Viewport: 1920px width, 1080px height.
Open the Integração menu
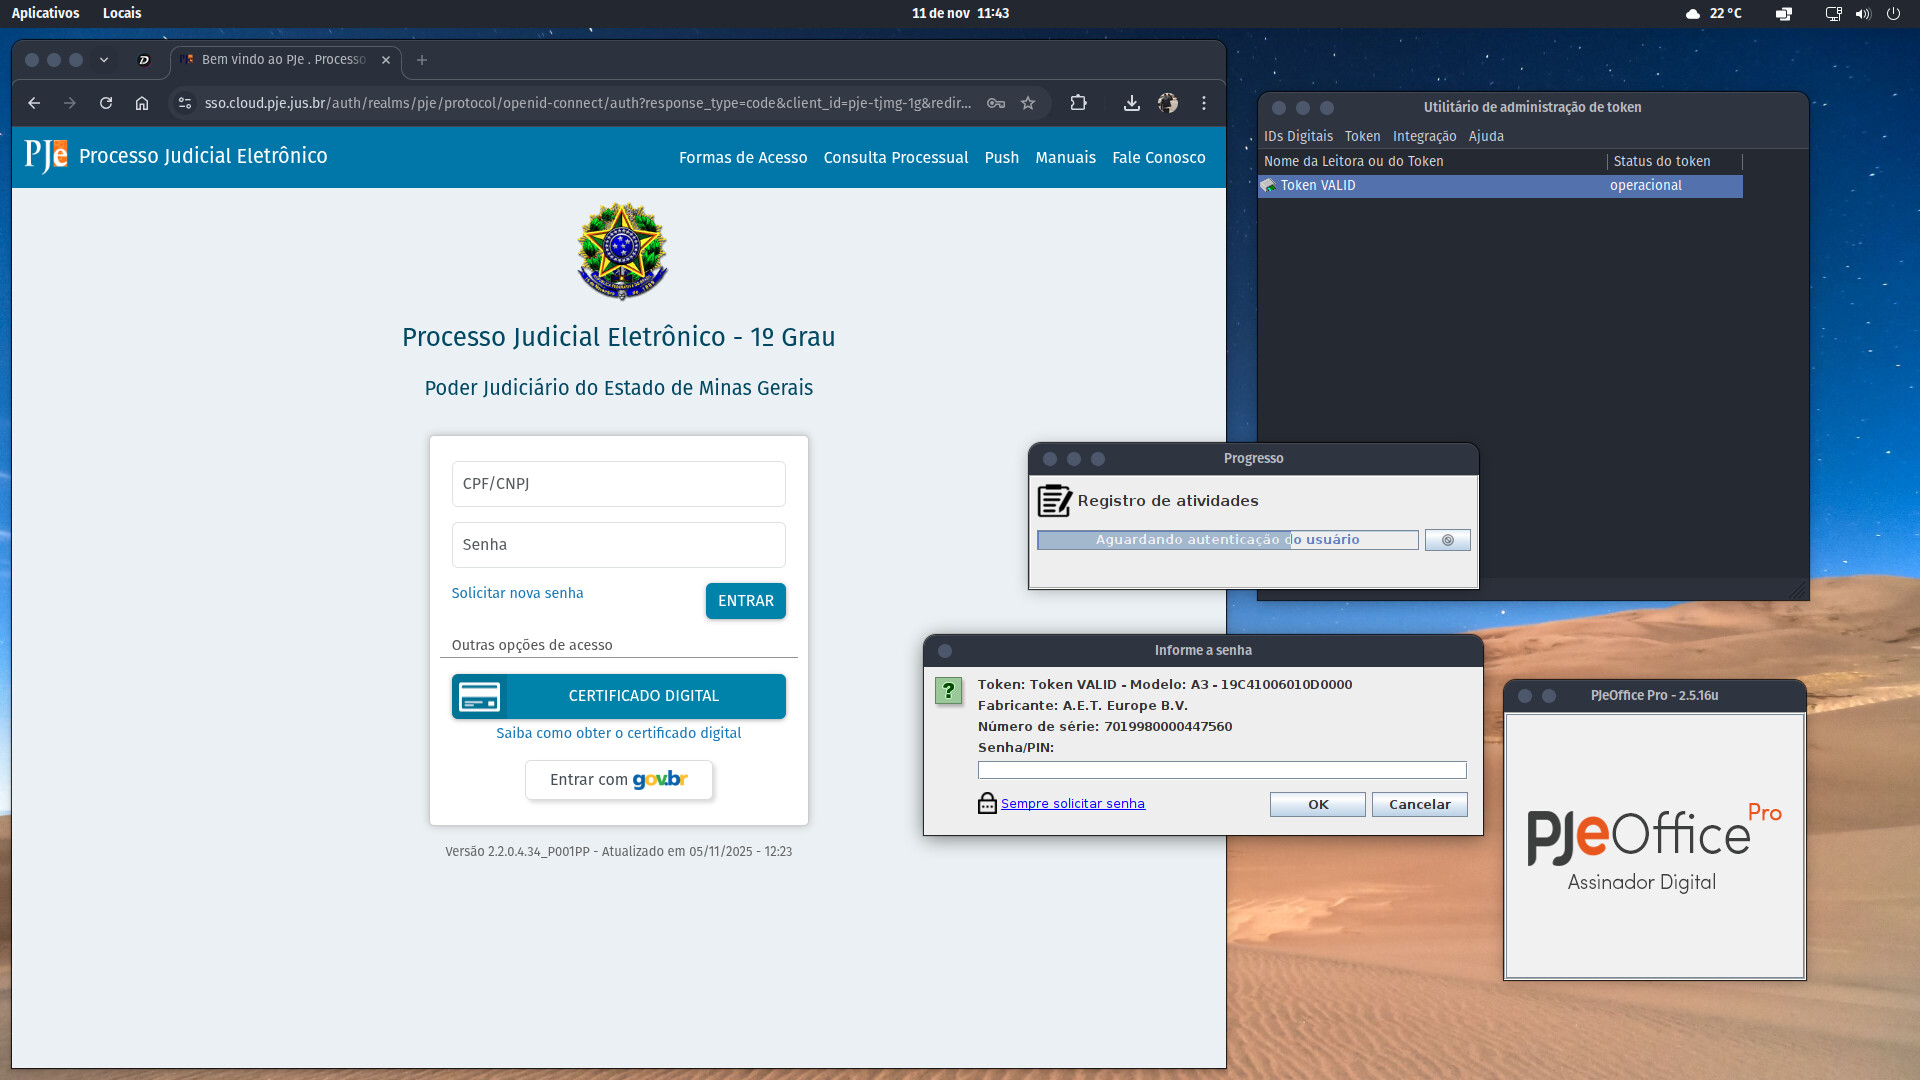(x=1424, y=136)
